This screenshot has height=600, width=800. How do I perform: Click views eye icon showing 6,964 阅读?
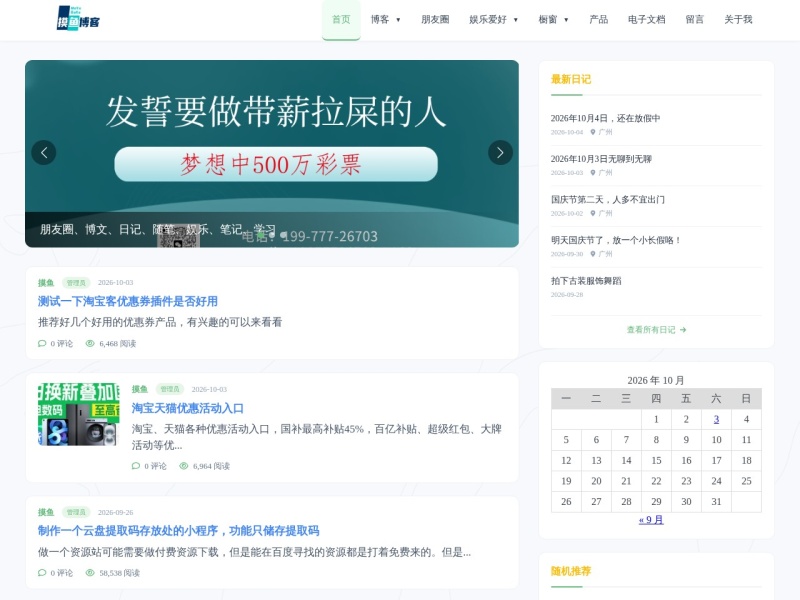(x=184, y=466)
